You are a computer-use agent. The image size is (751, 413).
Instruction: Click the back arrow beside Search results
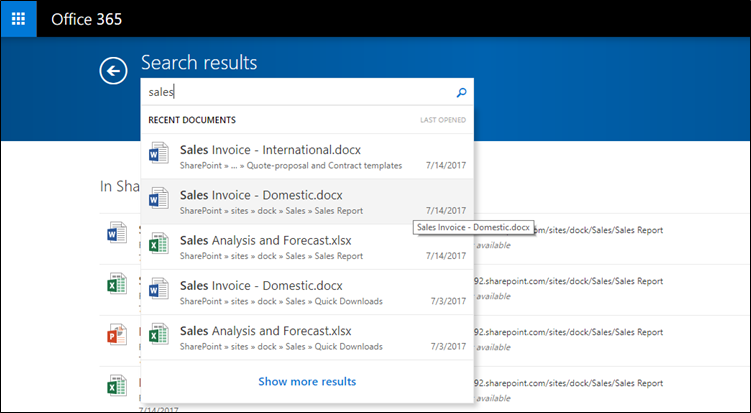(114, 71)
